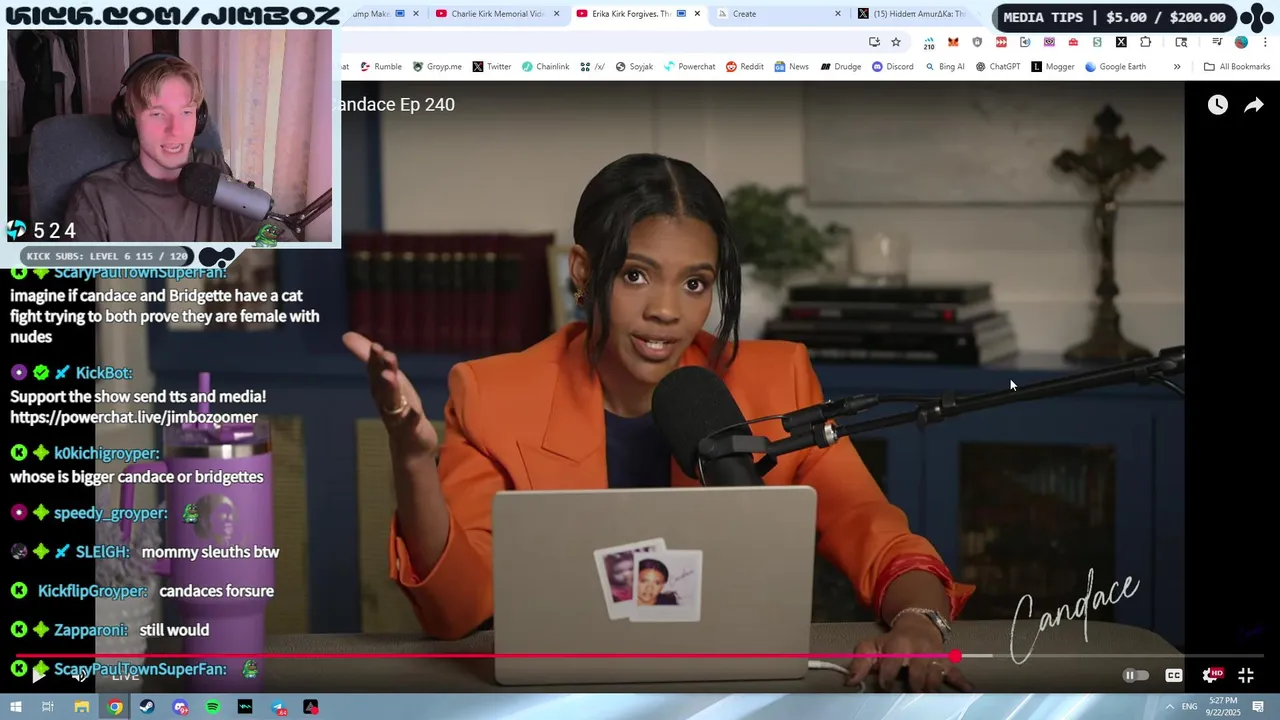Open the Soyjak bookmark
1280x720 pixels.
pyautogui.click(x=634, y=67)
